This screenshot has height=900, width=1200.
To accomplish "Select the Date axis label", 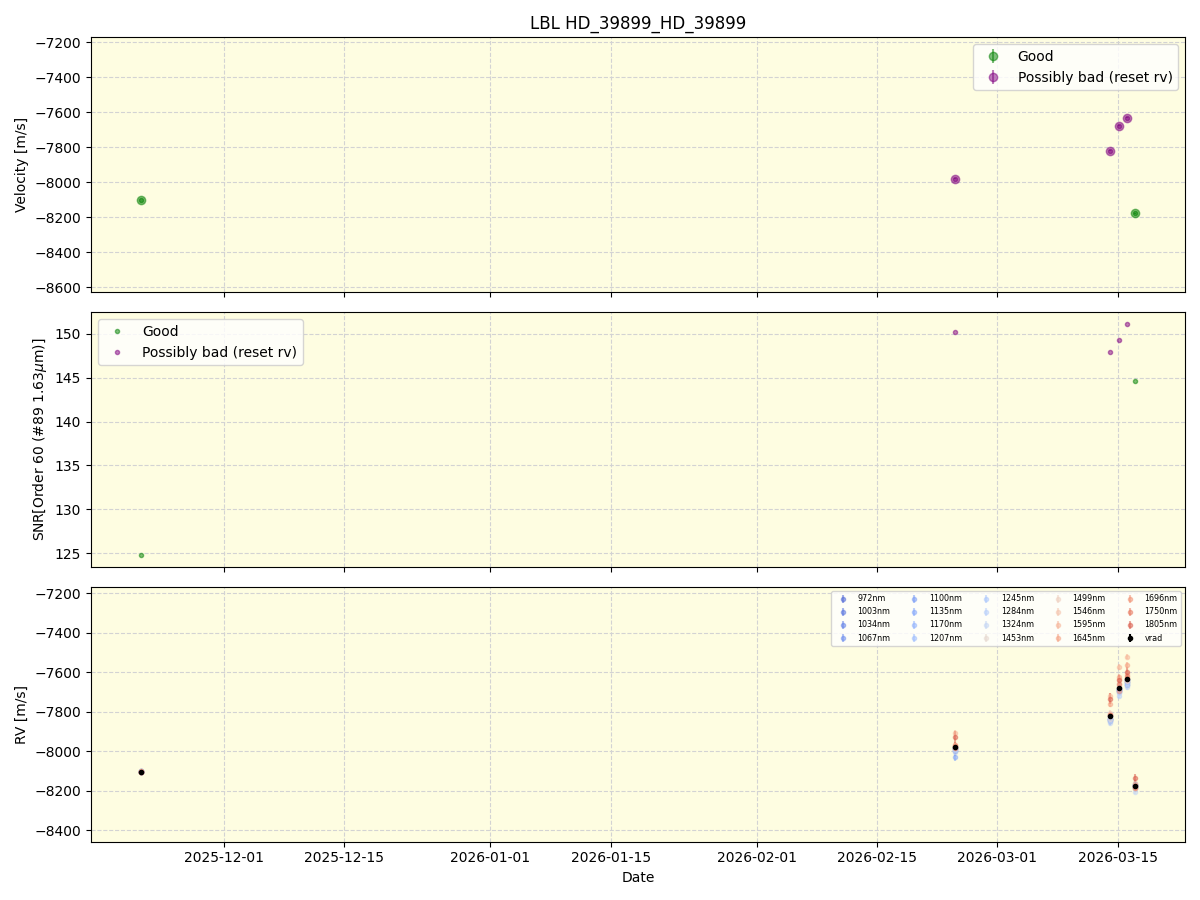I will (637, 877).
